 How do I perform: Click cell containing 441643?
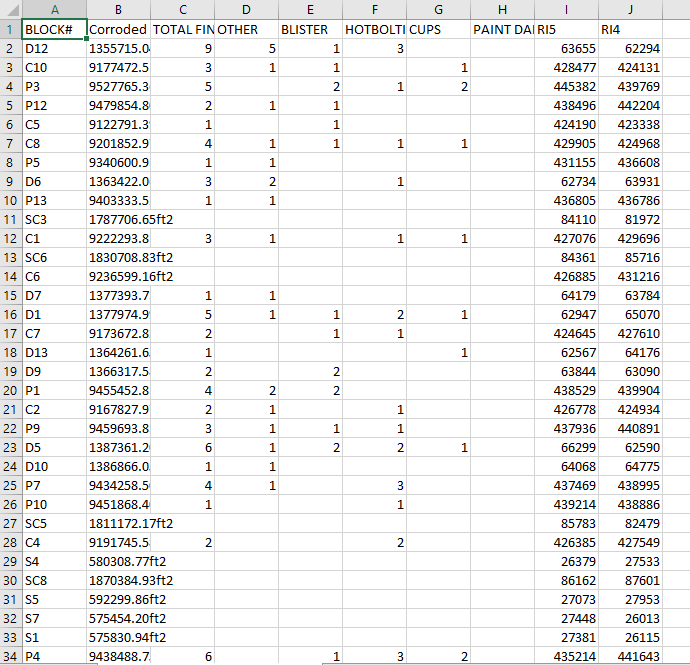[x=630, y=656]
